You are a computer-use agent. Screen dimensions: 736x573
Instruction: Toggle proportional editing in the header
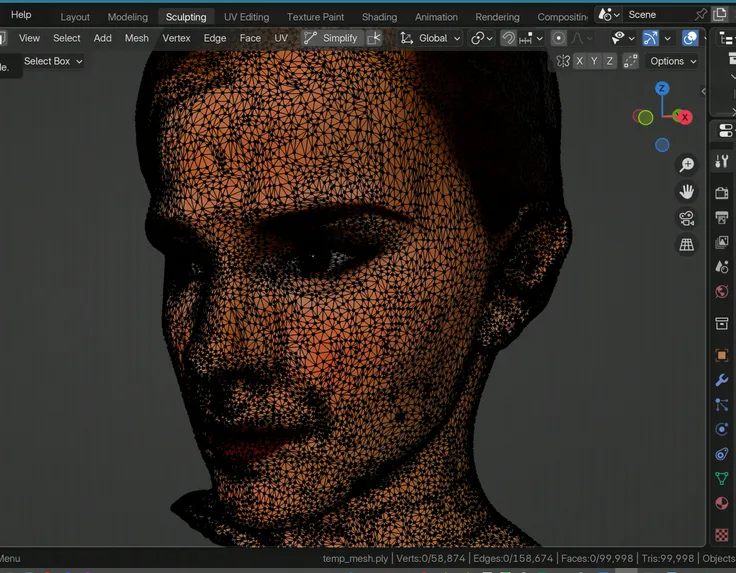pyautogui.click(x=558, y=38)
